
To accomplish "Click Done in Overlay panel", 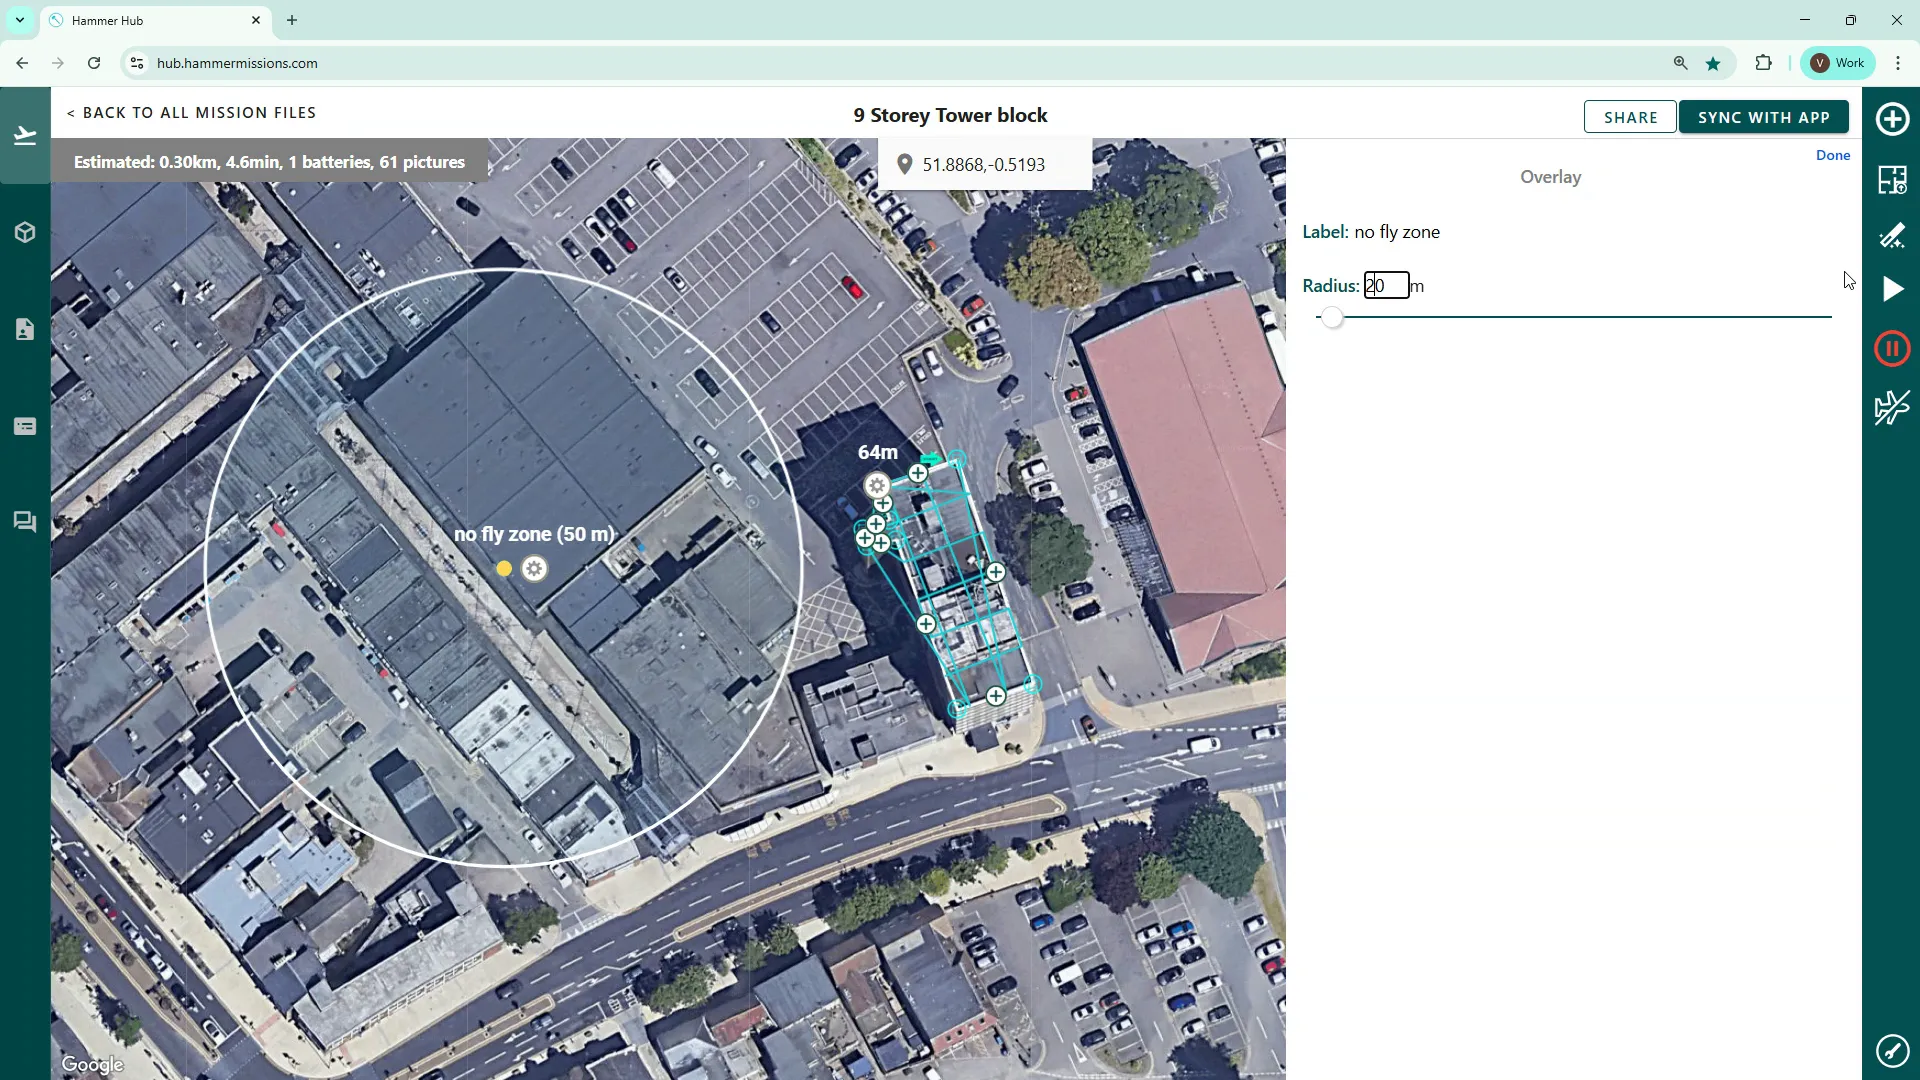I will (1832, 155).
